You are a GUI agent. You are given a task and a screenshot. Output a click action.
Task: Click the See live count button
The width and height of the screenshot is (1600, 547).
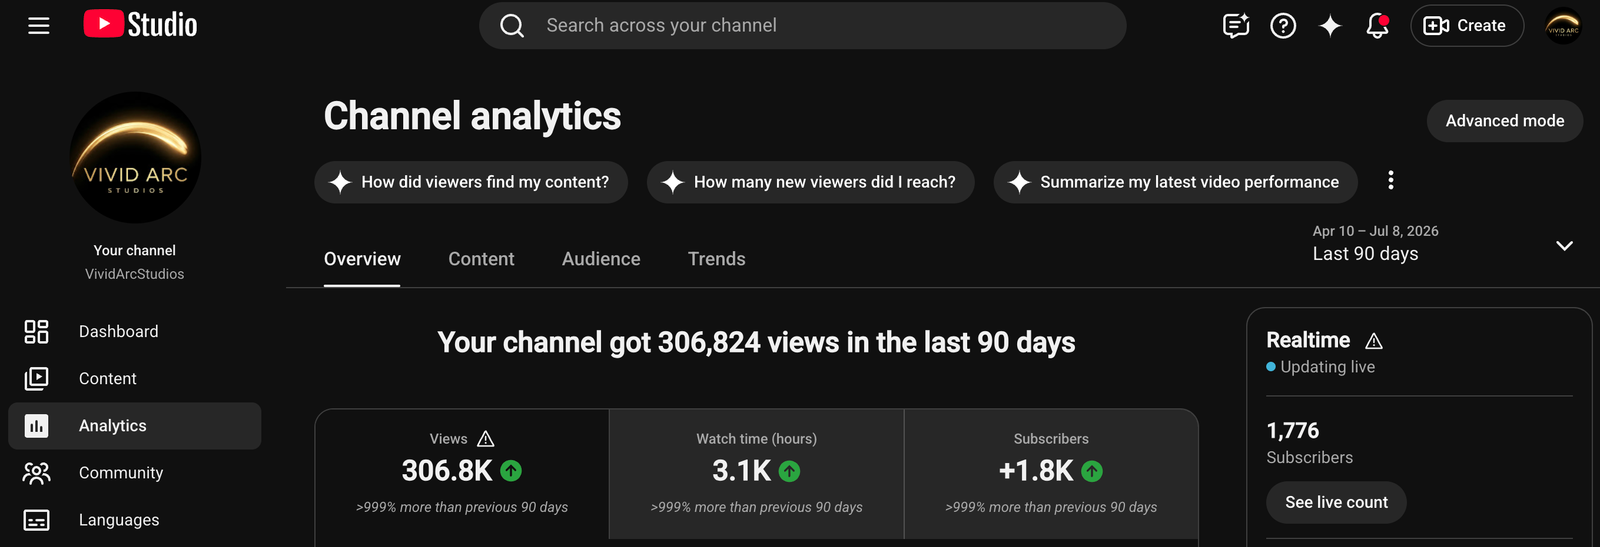[x=1336, y=502]
